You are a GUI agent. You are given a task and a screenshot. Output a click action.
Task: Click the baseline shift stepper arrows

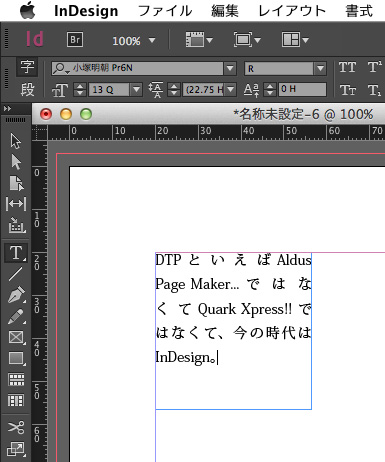pyautogui.click(x=270, y=90)
